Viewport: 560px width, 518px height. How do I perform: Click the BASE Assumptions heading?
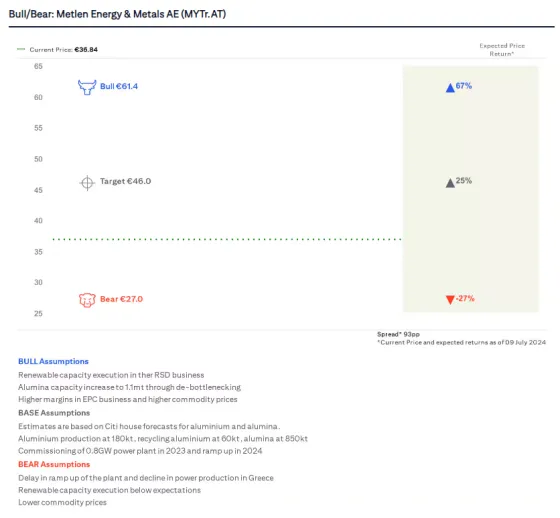pyautogui.click(x=54, y=413)
